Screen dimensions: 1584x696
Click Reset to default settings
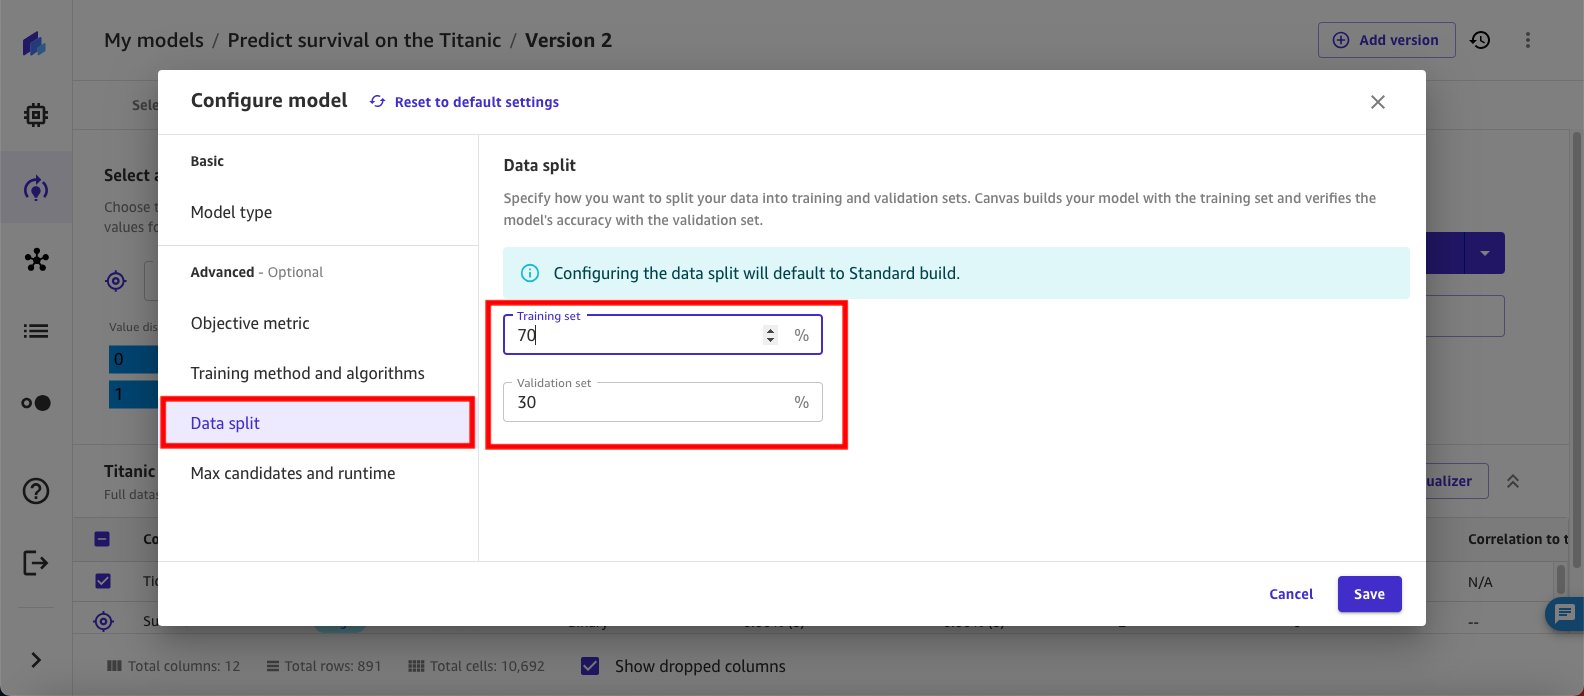coord(464,102)
